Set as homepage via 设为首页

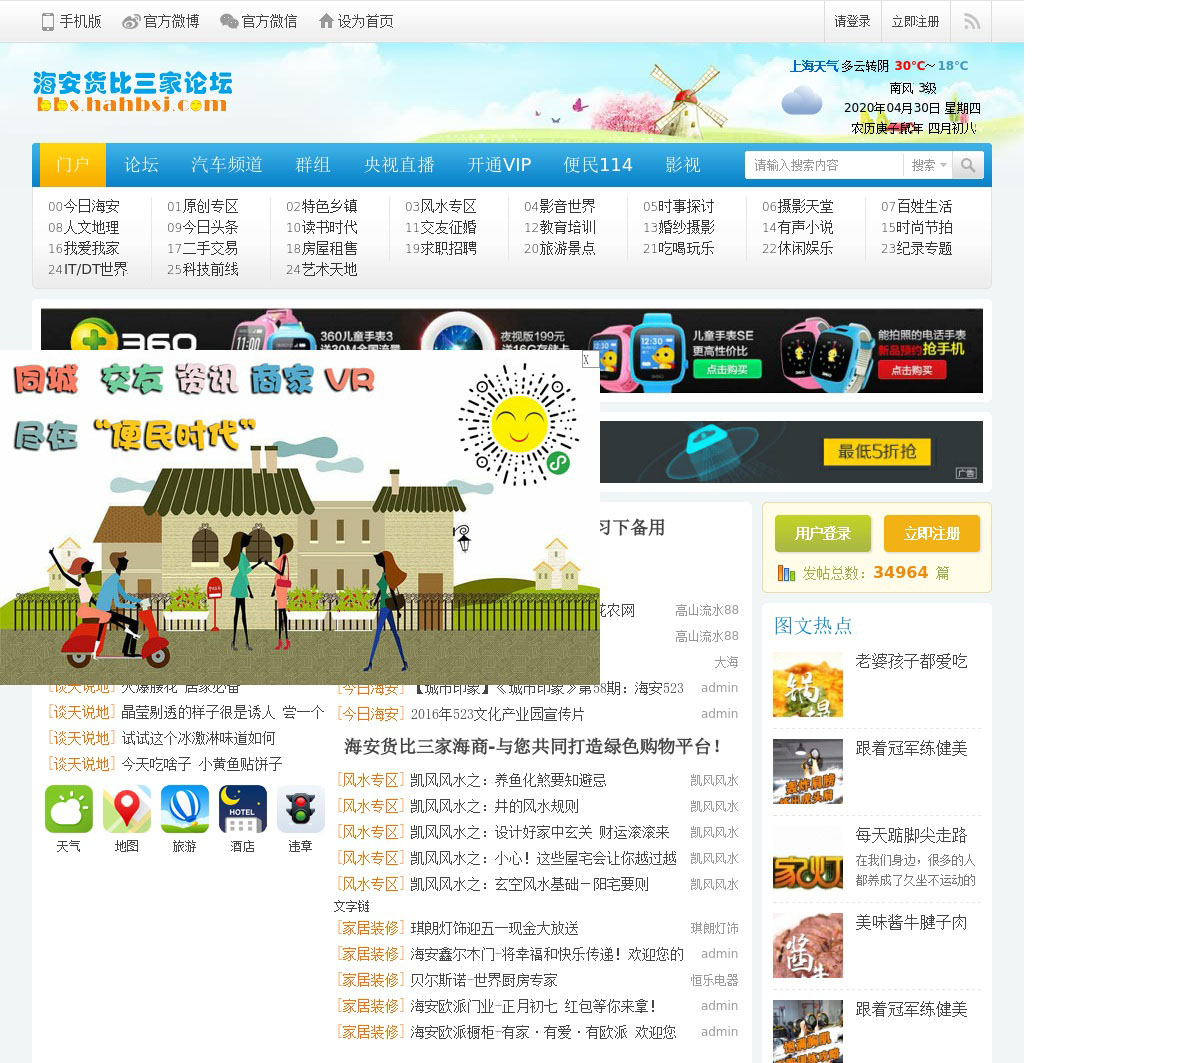tap(356, 21)
